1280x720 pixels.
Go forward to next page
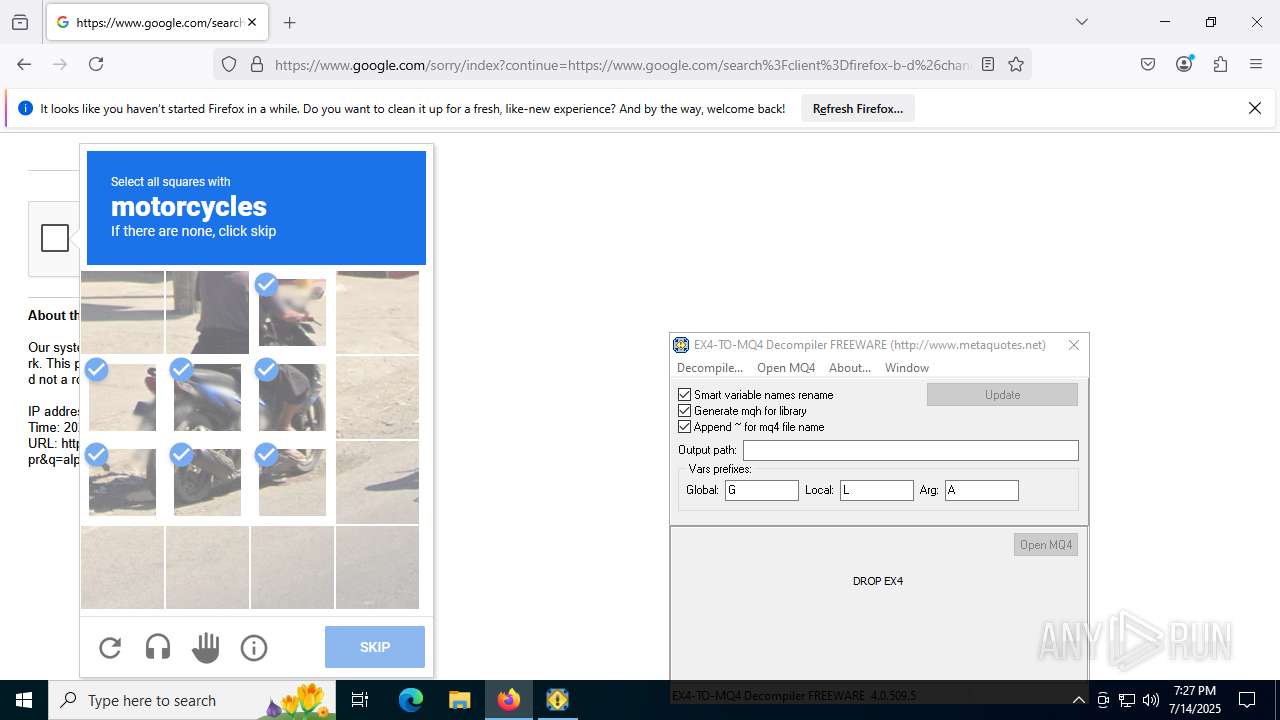coord(60,64)
